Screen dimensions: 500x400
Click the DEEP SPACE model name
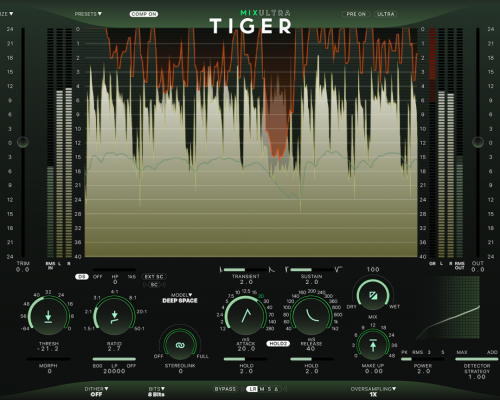180,300
